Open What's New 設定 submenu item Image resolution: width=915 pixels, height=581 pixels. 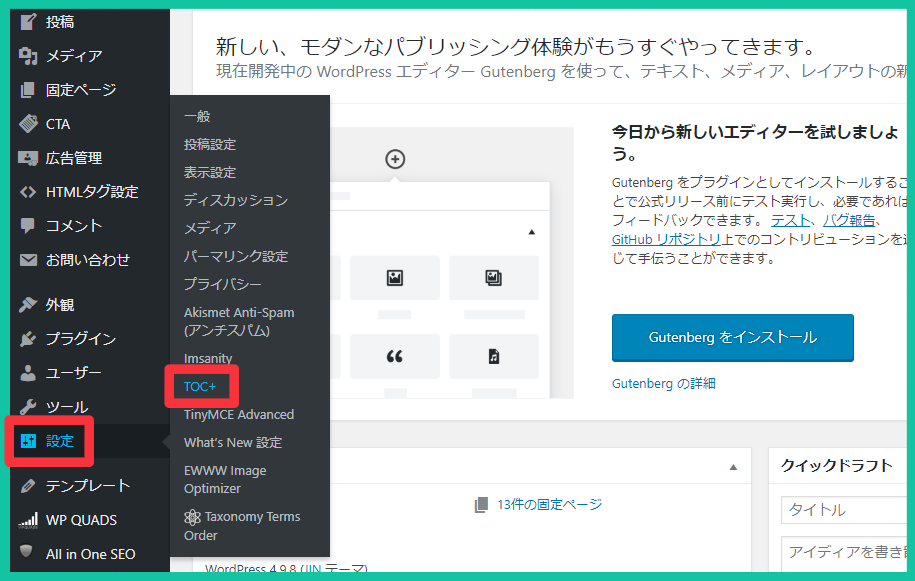pos(233,442)
